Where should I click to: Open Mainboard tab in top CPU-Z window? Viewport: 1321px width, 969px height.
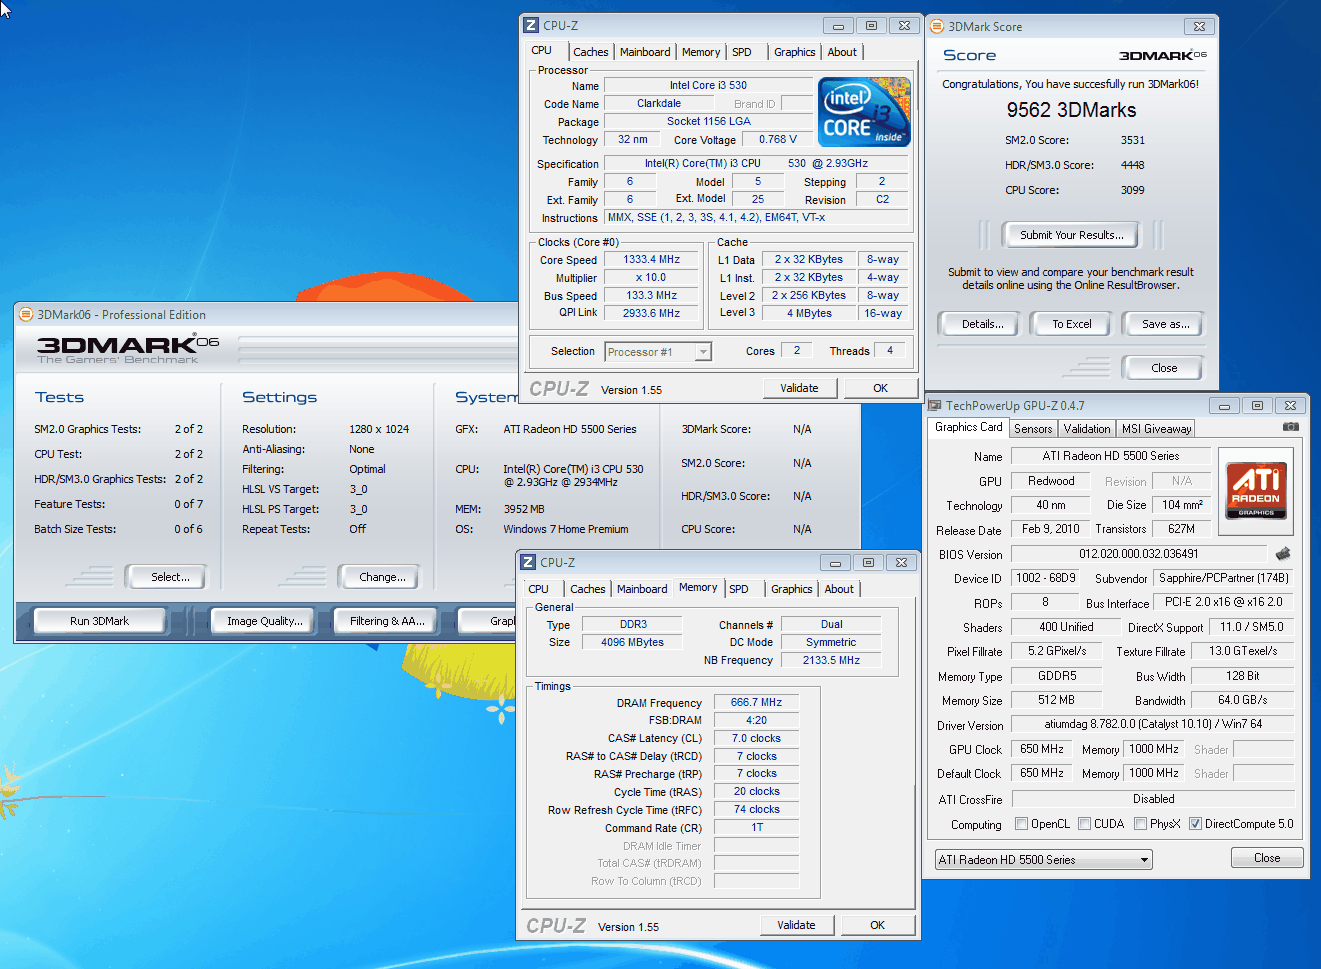point(645,52)
